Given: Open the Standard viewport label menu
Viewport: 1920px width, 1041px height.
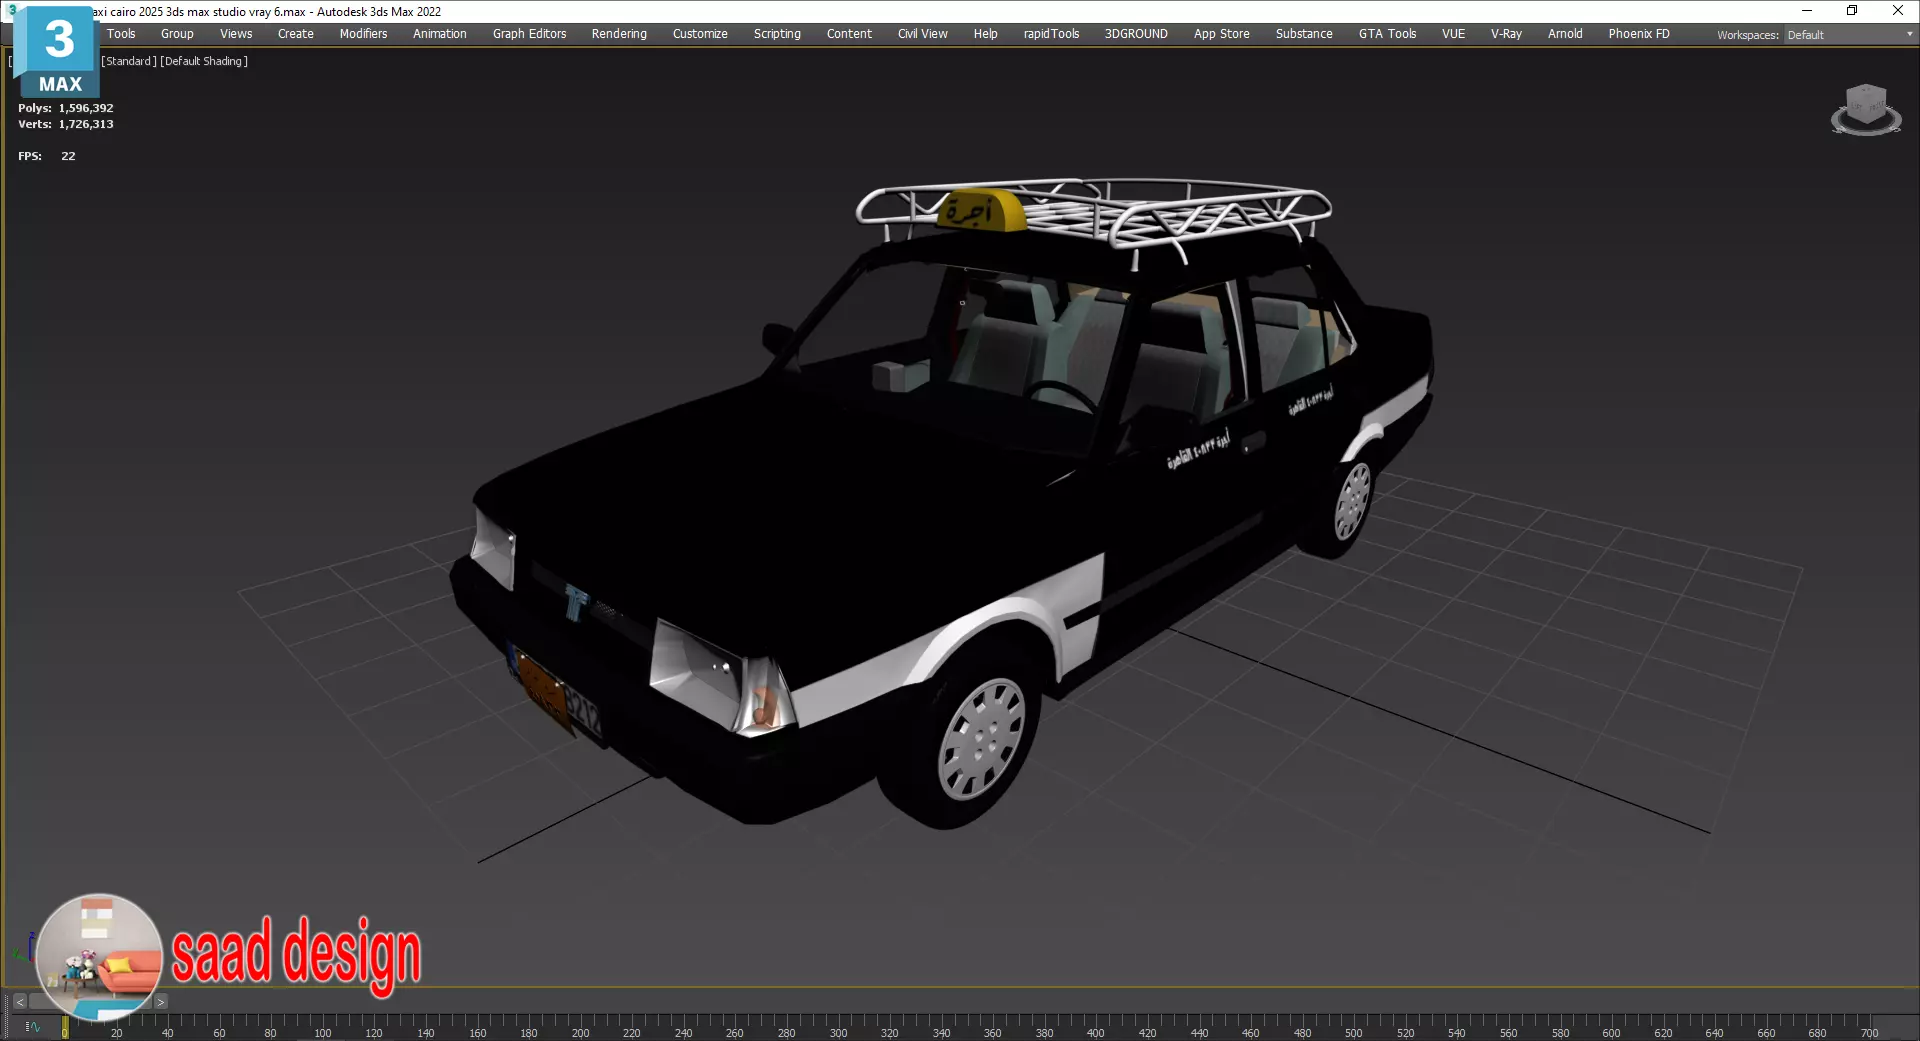Looking at the screenshot, I should click(x=129, y=61).
